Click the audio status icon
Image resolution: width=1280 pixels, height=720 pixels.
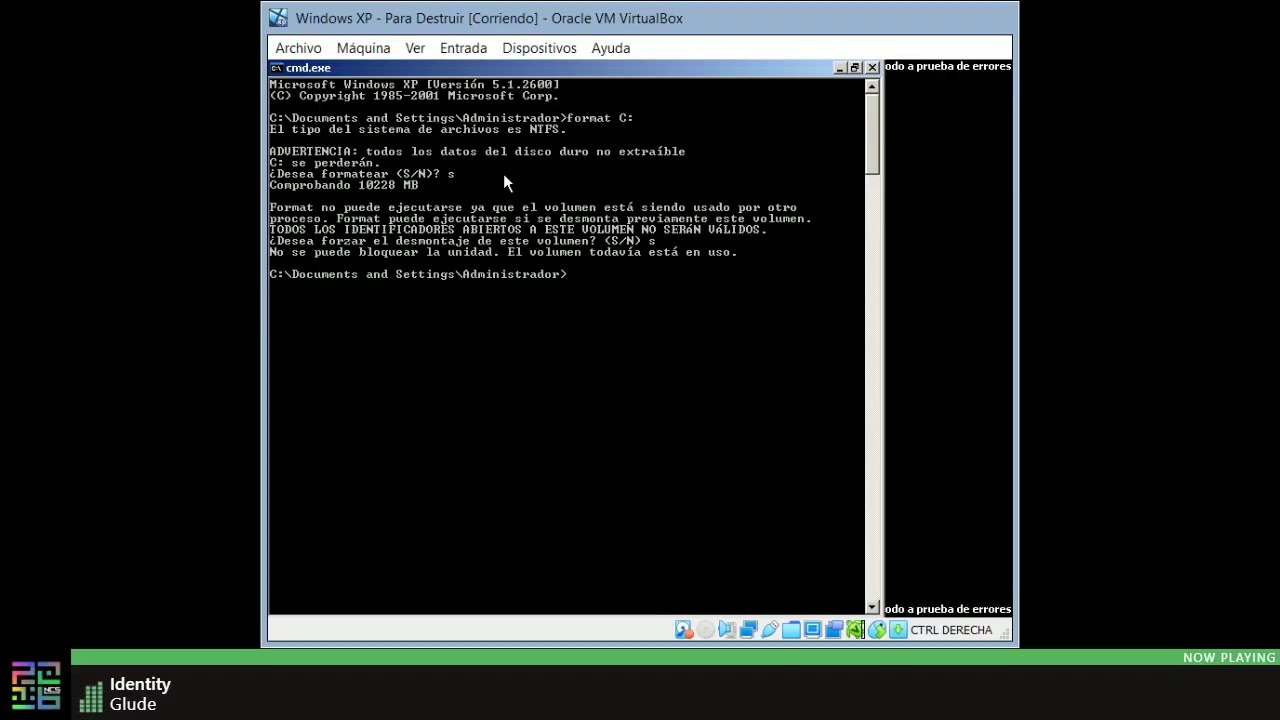(727, 630)
